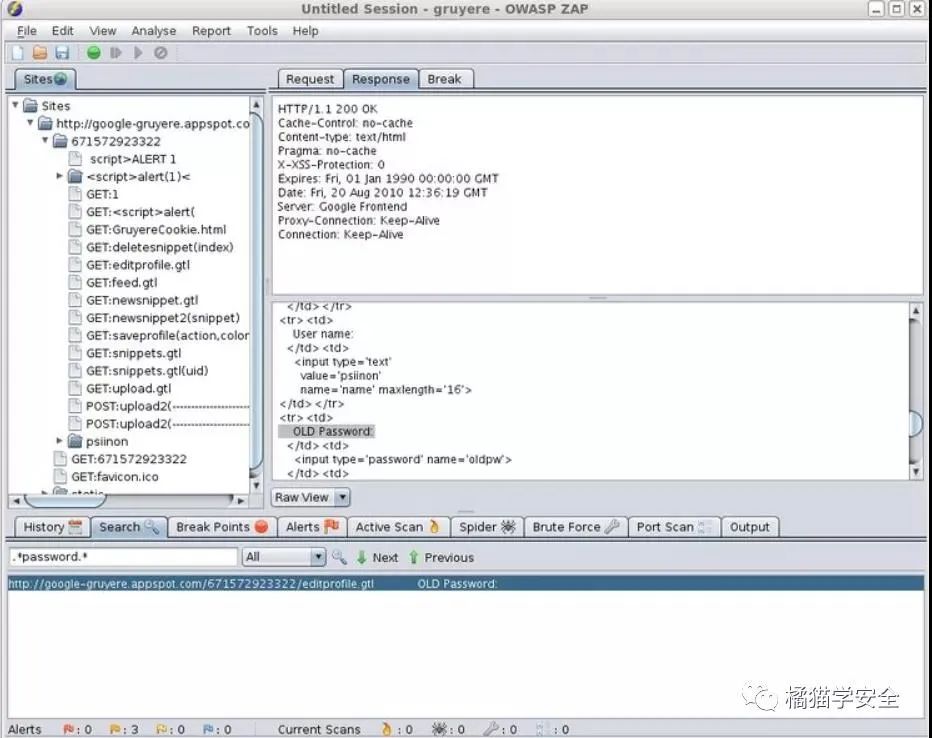
Task: Select the Sites tab
Action: click(x=45, y=79)
